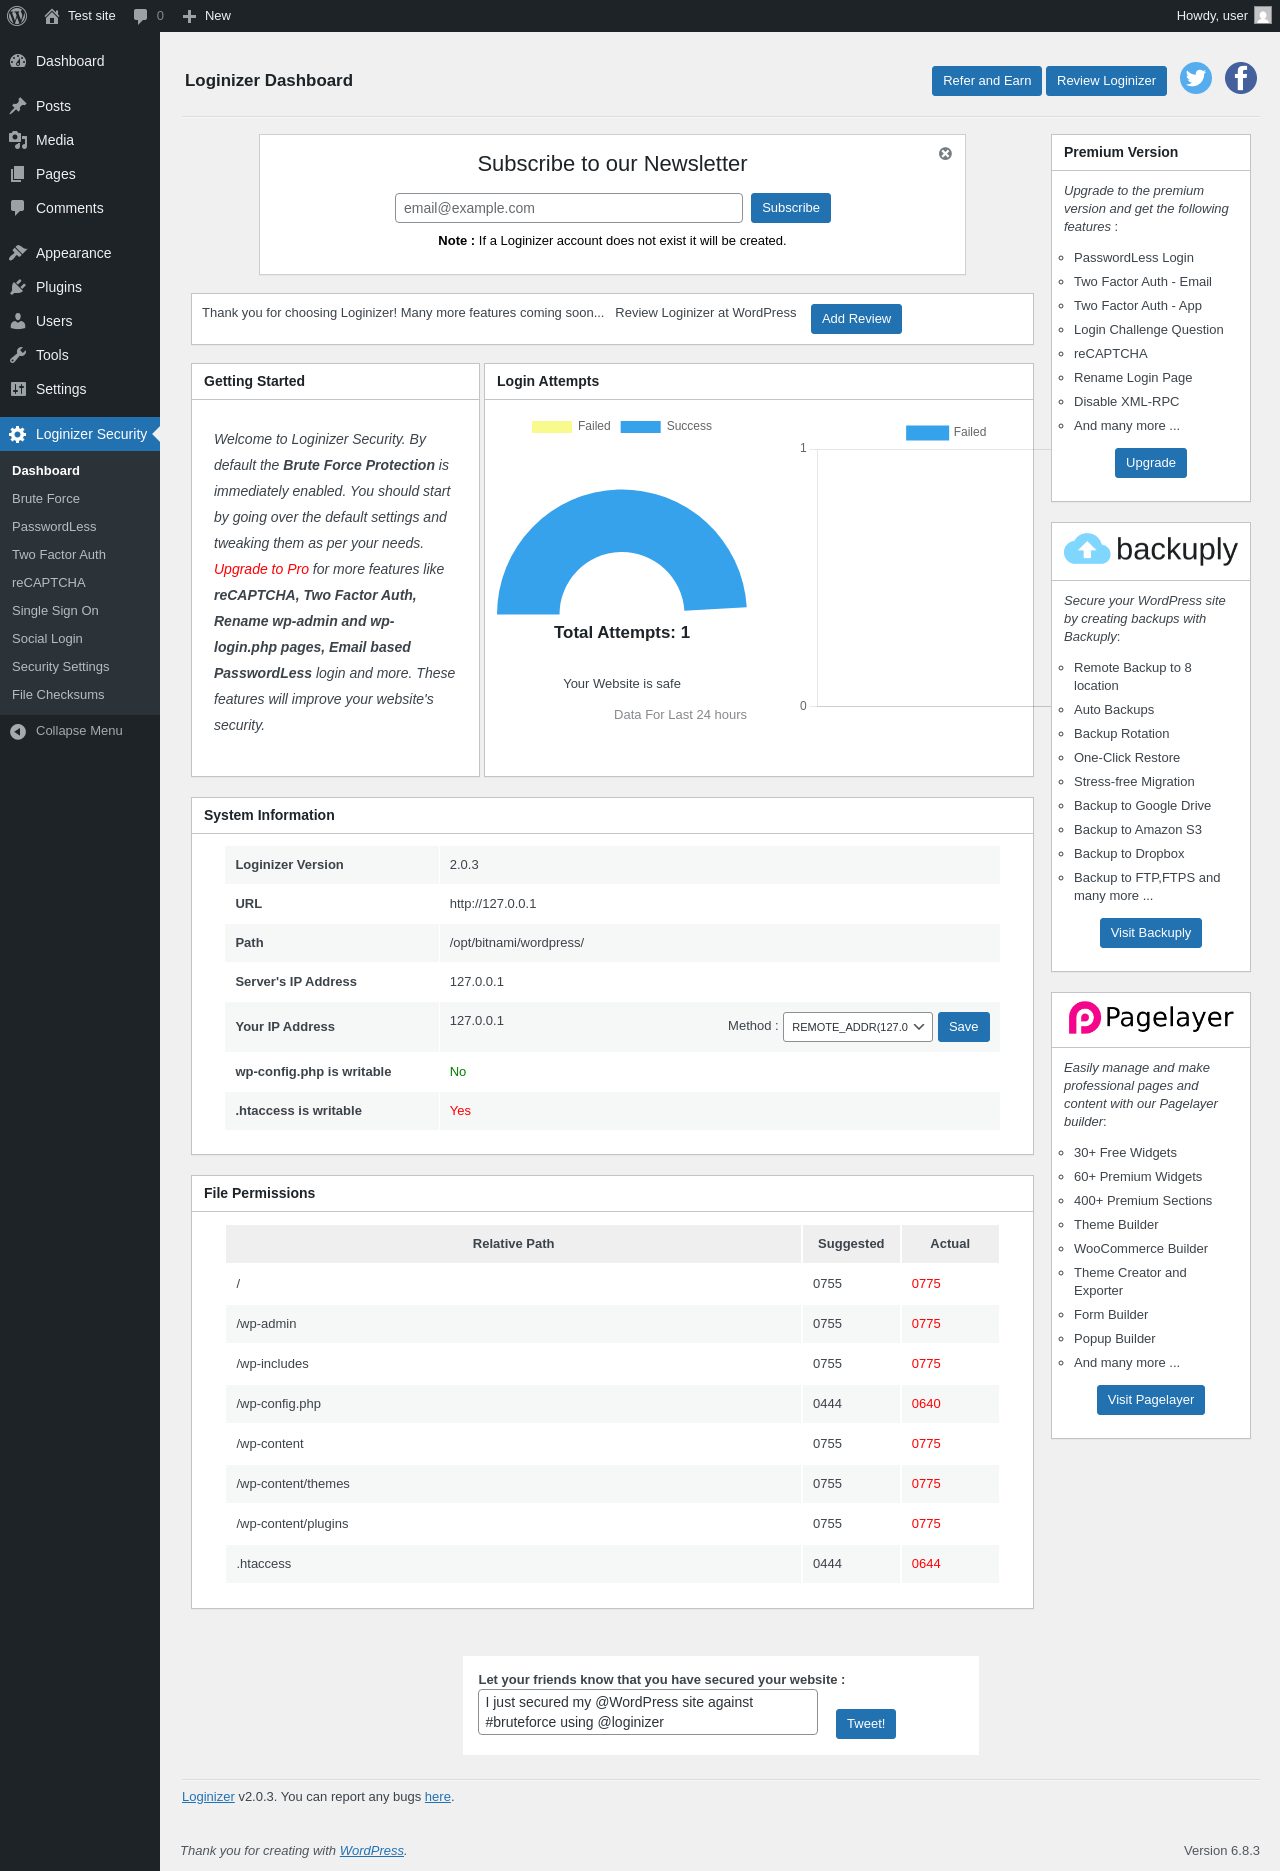Click the tweet message text box
Image resolution: width=1280 pixels, height=1871 pixels.
648,1712
